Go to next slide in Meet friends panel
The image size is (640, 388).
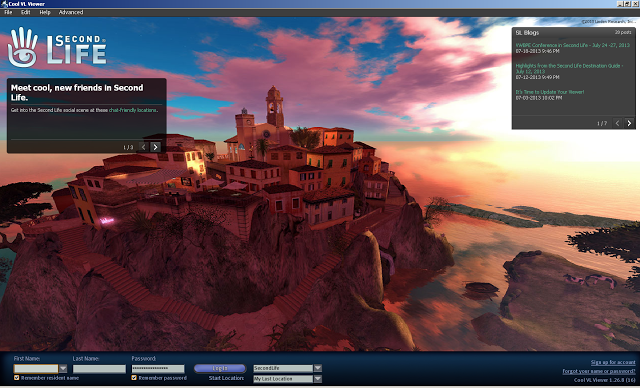point(155,147)
